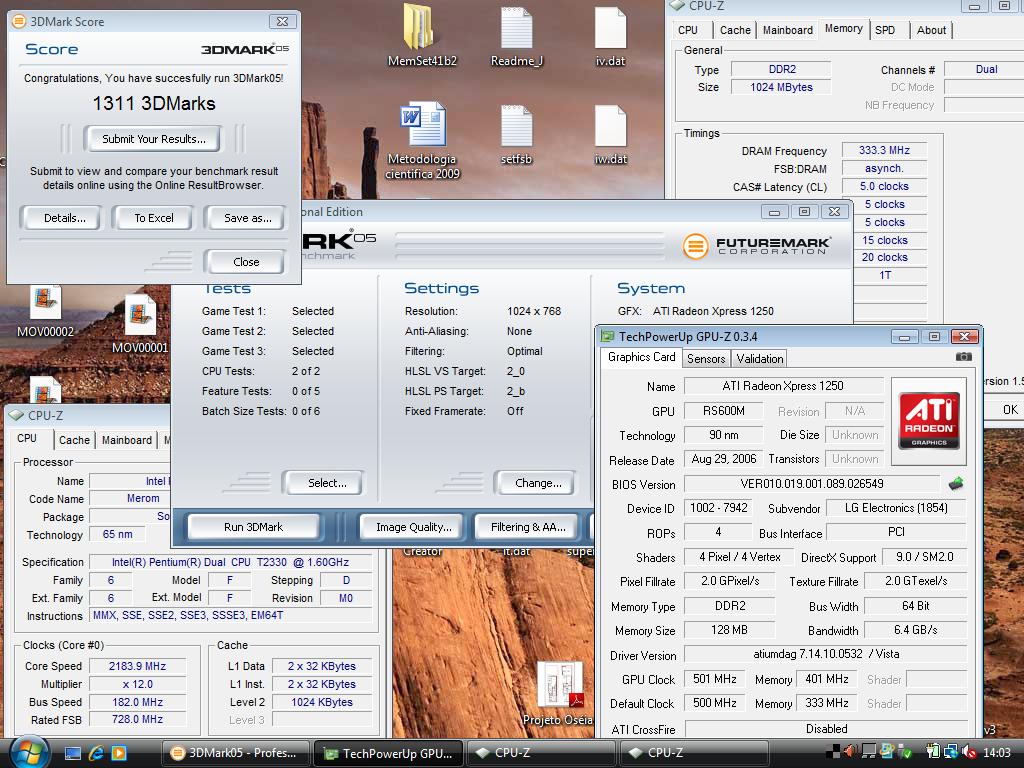Switch to Sensors tab in GPU-Z

706,359
